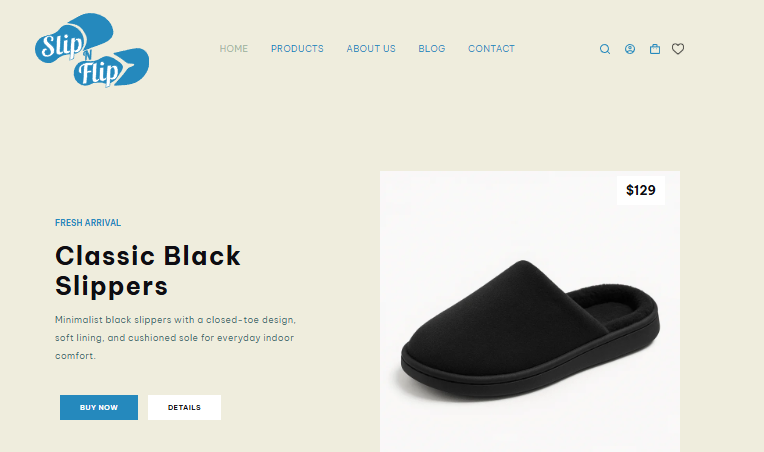
Task: Click the black slipper product image
Action: coord(530,331)
